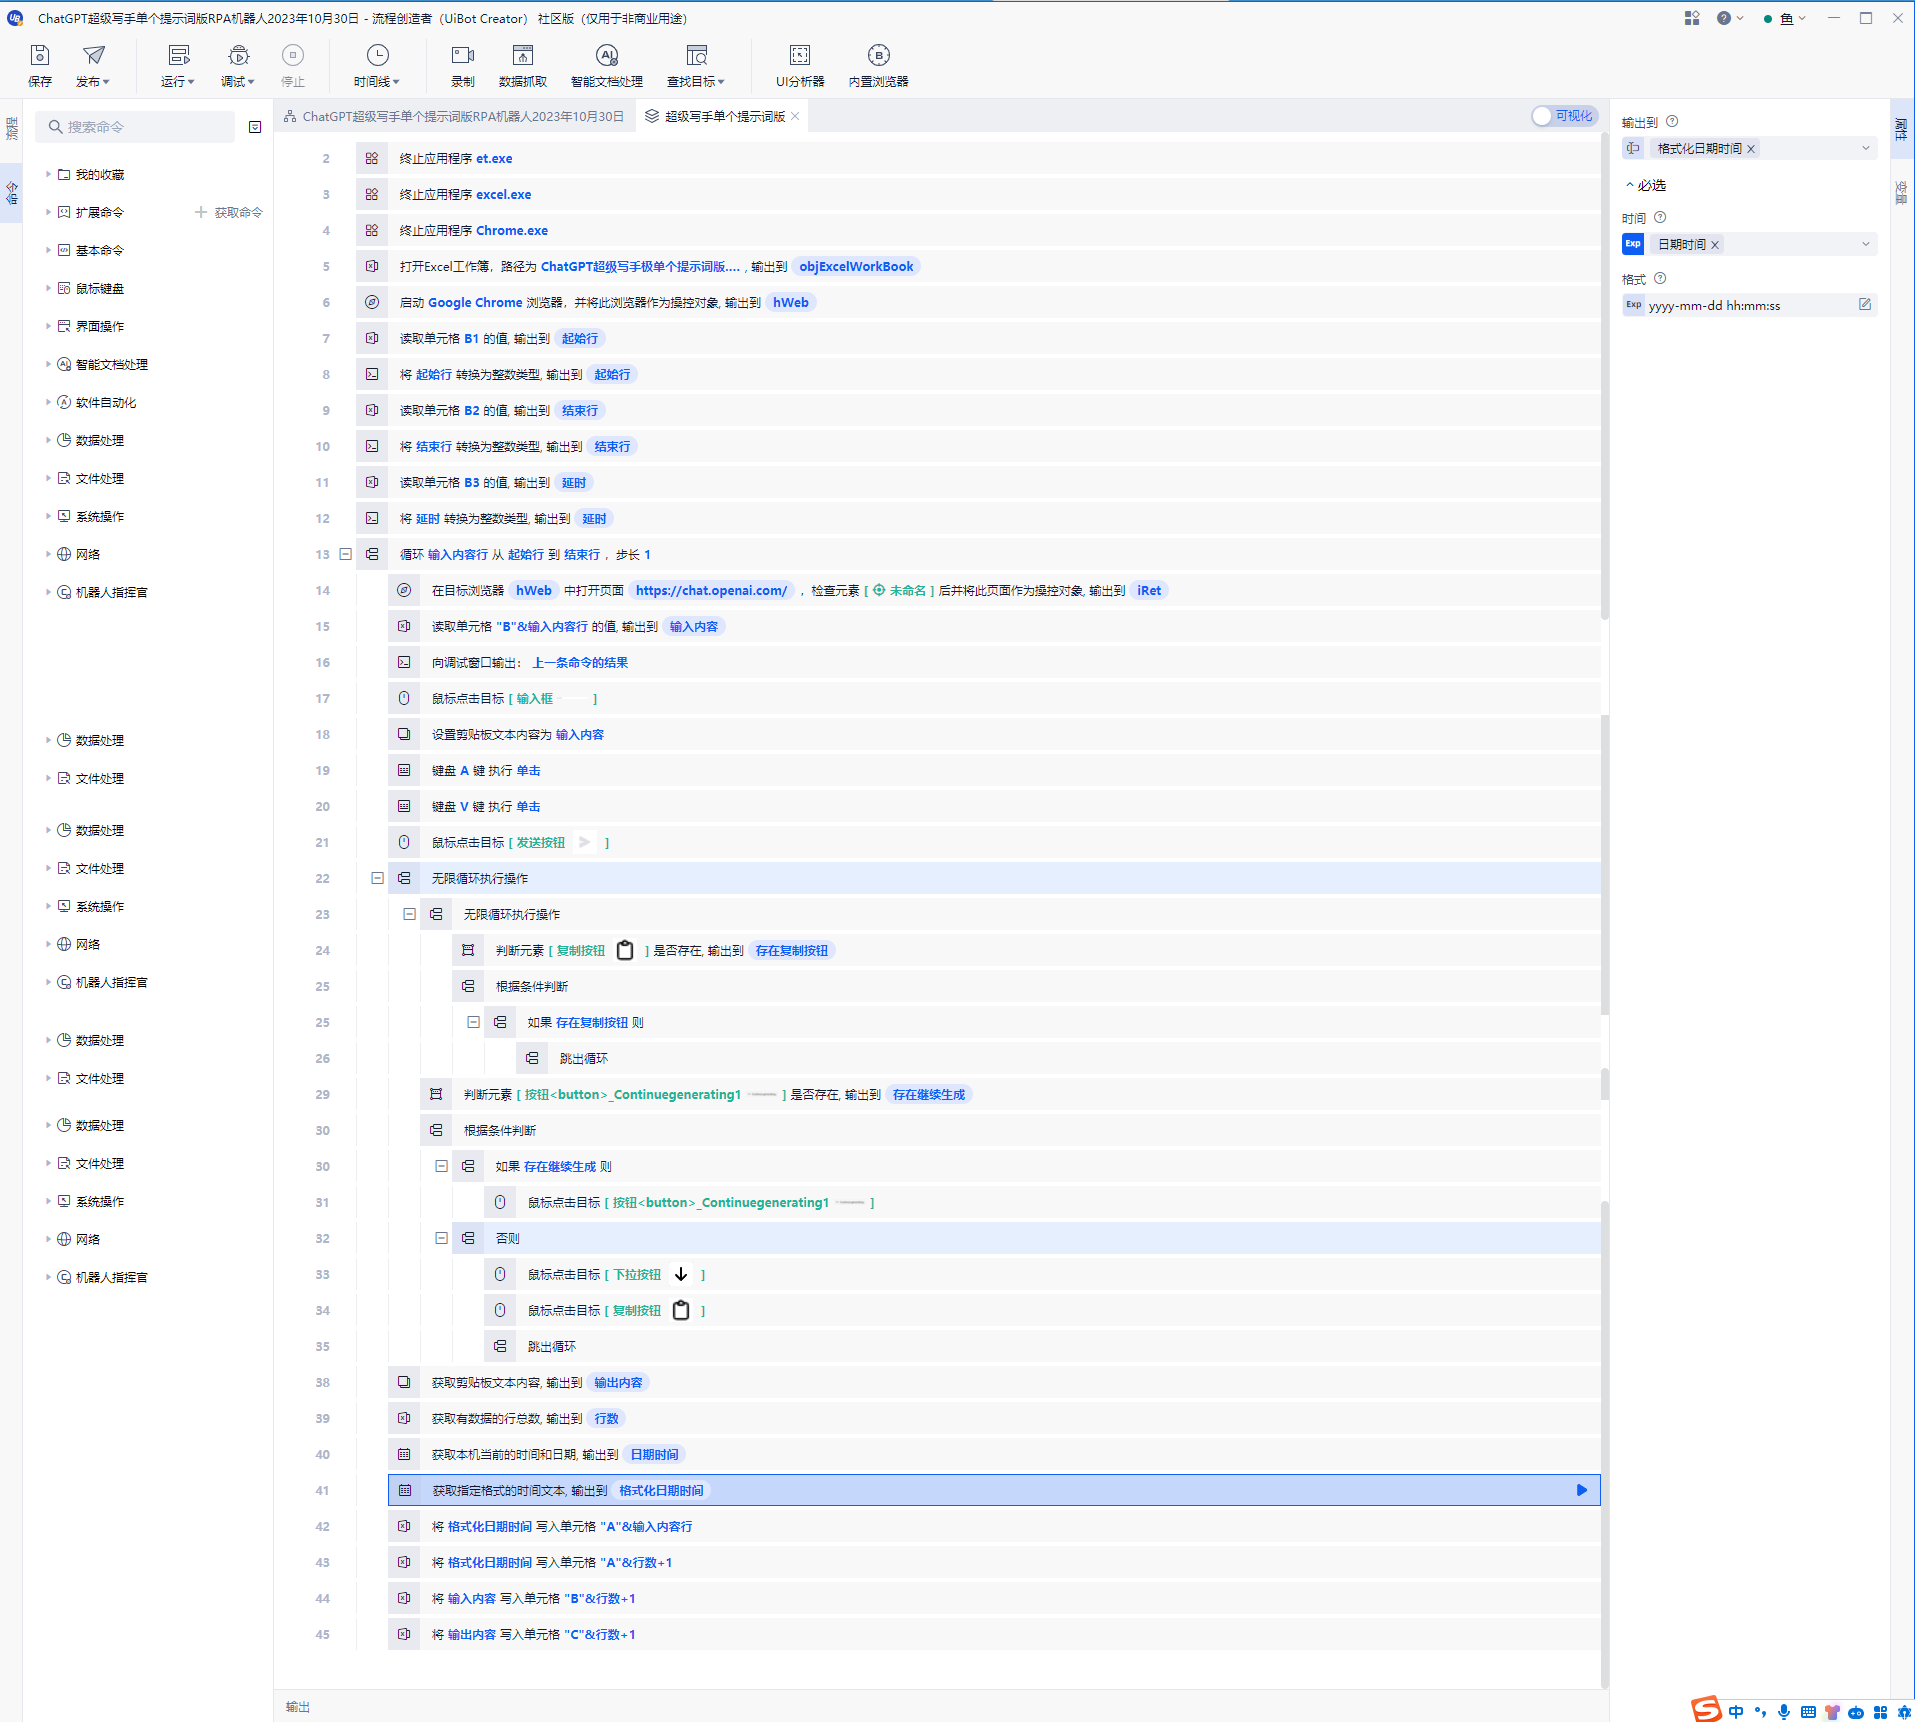Click the 搜索命令 search field
This screenshot has width=1915, height=1722.
[x=137, y=127]
